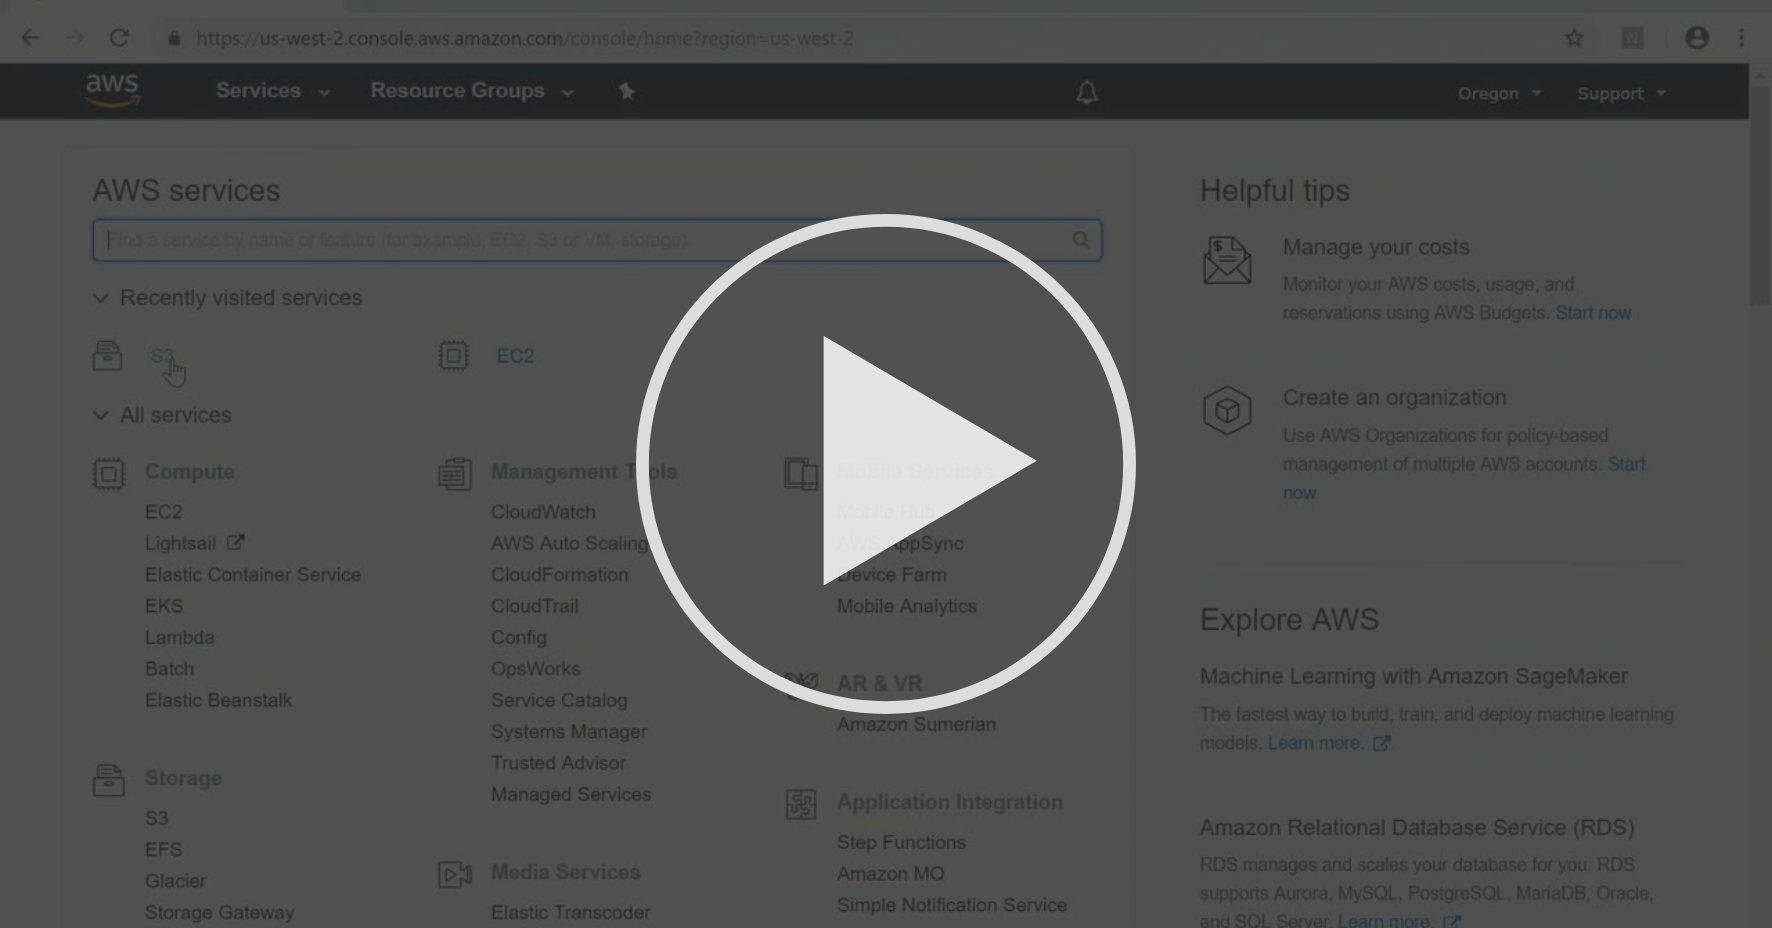
Task: Click the Management Tools category icon
Action: click(x=455, y=473)
